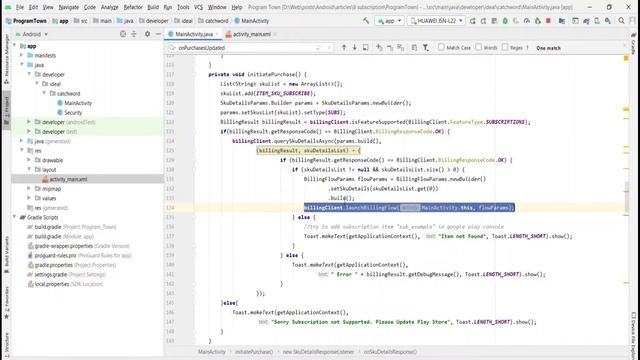This screenshot has width=640, height=360.
Task: Click Select All Occurrences icon in find bar
Action: click(400, 48)
